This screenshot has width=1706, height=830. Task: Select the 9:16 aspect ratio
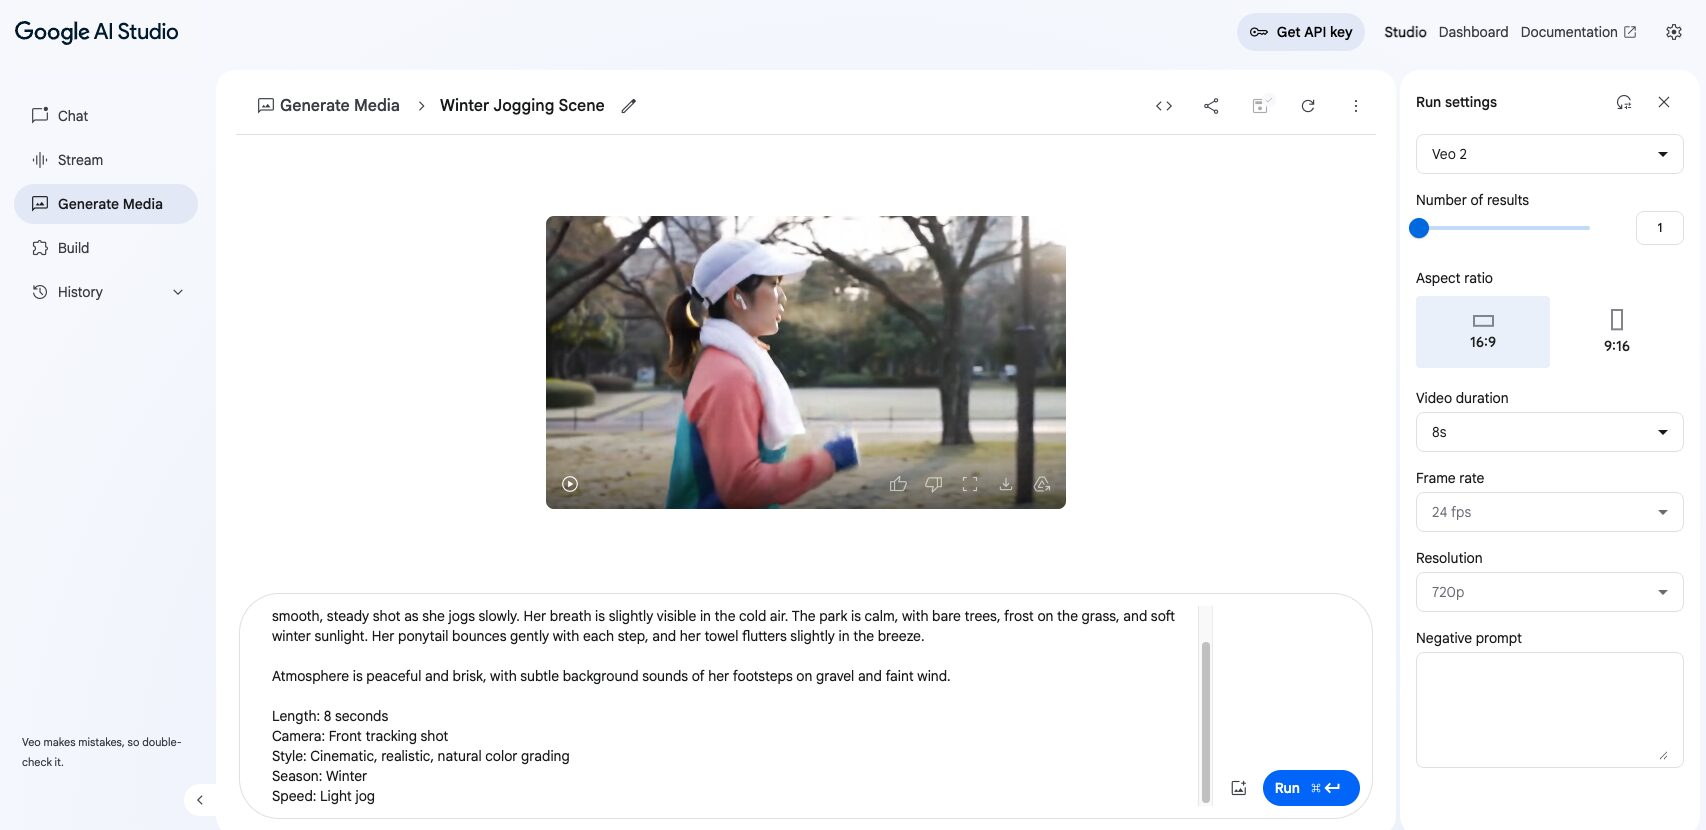1617,332
